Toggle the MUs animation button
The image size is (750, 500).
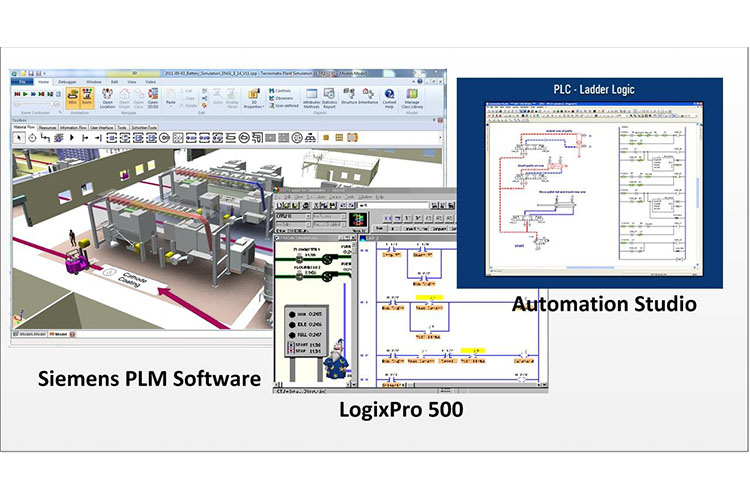73,98
